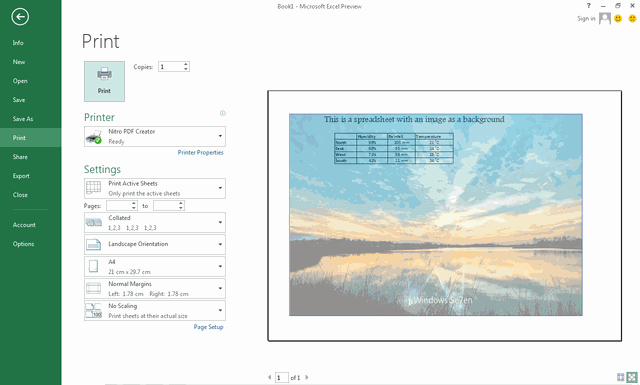Click the No Scaling icon
This screenshot has width=640, height=385.
click(93, 310)
